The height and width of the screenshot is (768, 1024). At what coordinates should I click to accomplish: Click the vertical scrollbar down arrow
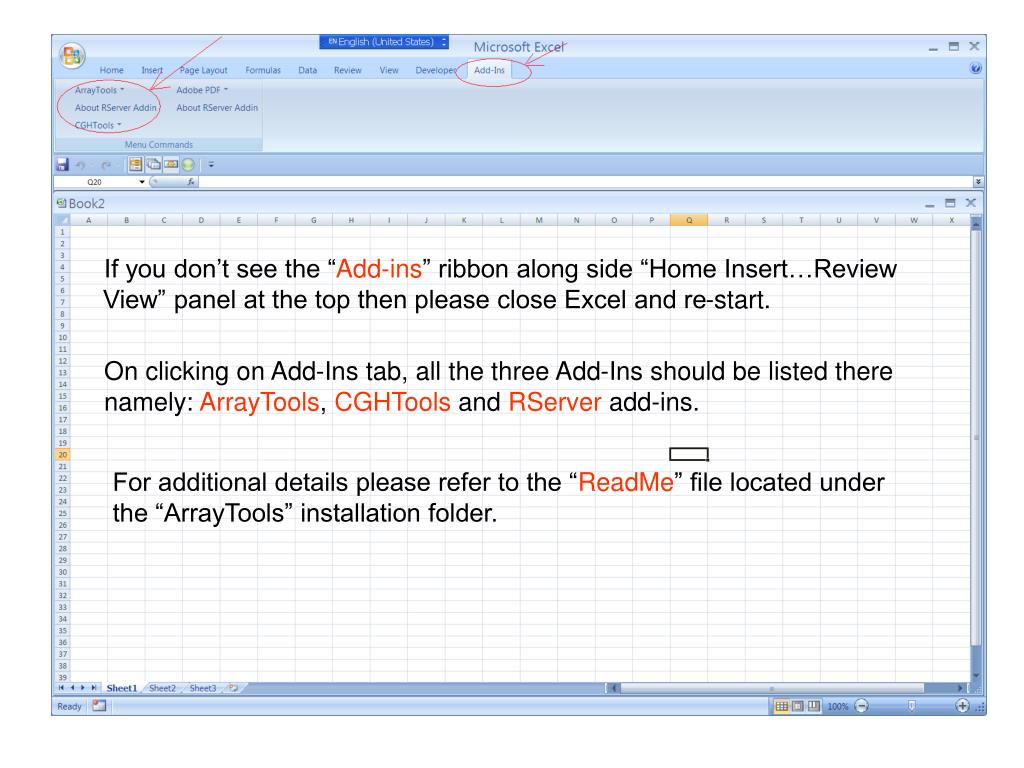click(x=976, y=676)
